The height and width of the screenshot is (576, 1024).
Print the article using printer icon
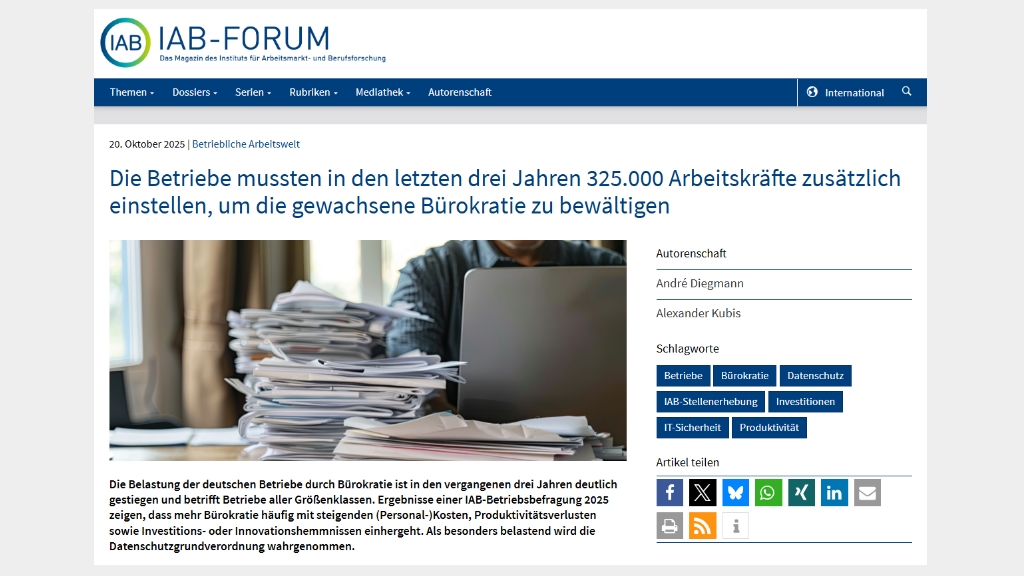(670, 526)
